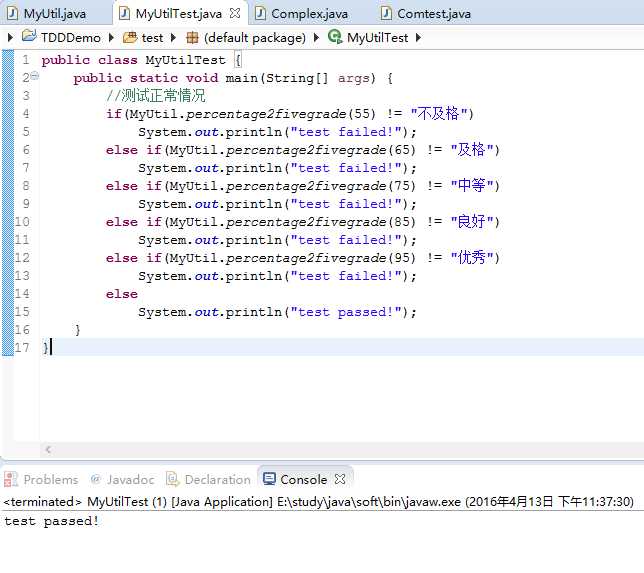Click the "优秀" string on line 12
Viewport: 644px width, 573px height.
(471, 258)
